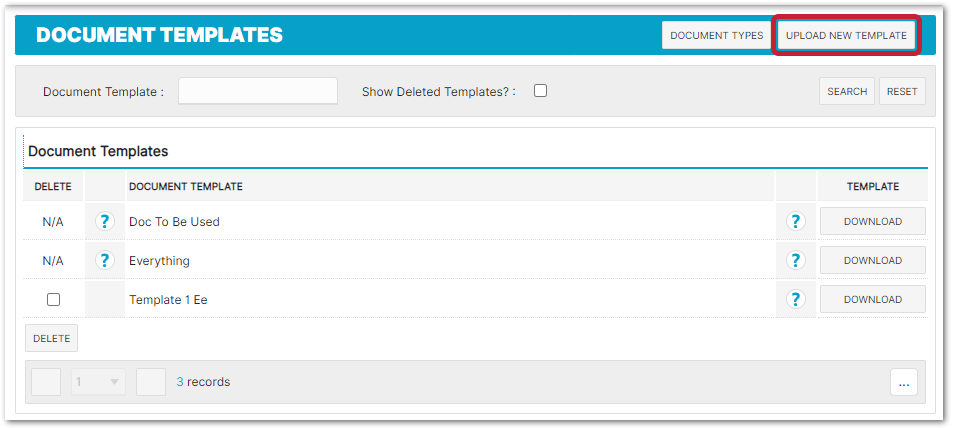
Task: Click right help icon in Template 1 Ee row
Action: point(796,299)
